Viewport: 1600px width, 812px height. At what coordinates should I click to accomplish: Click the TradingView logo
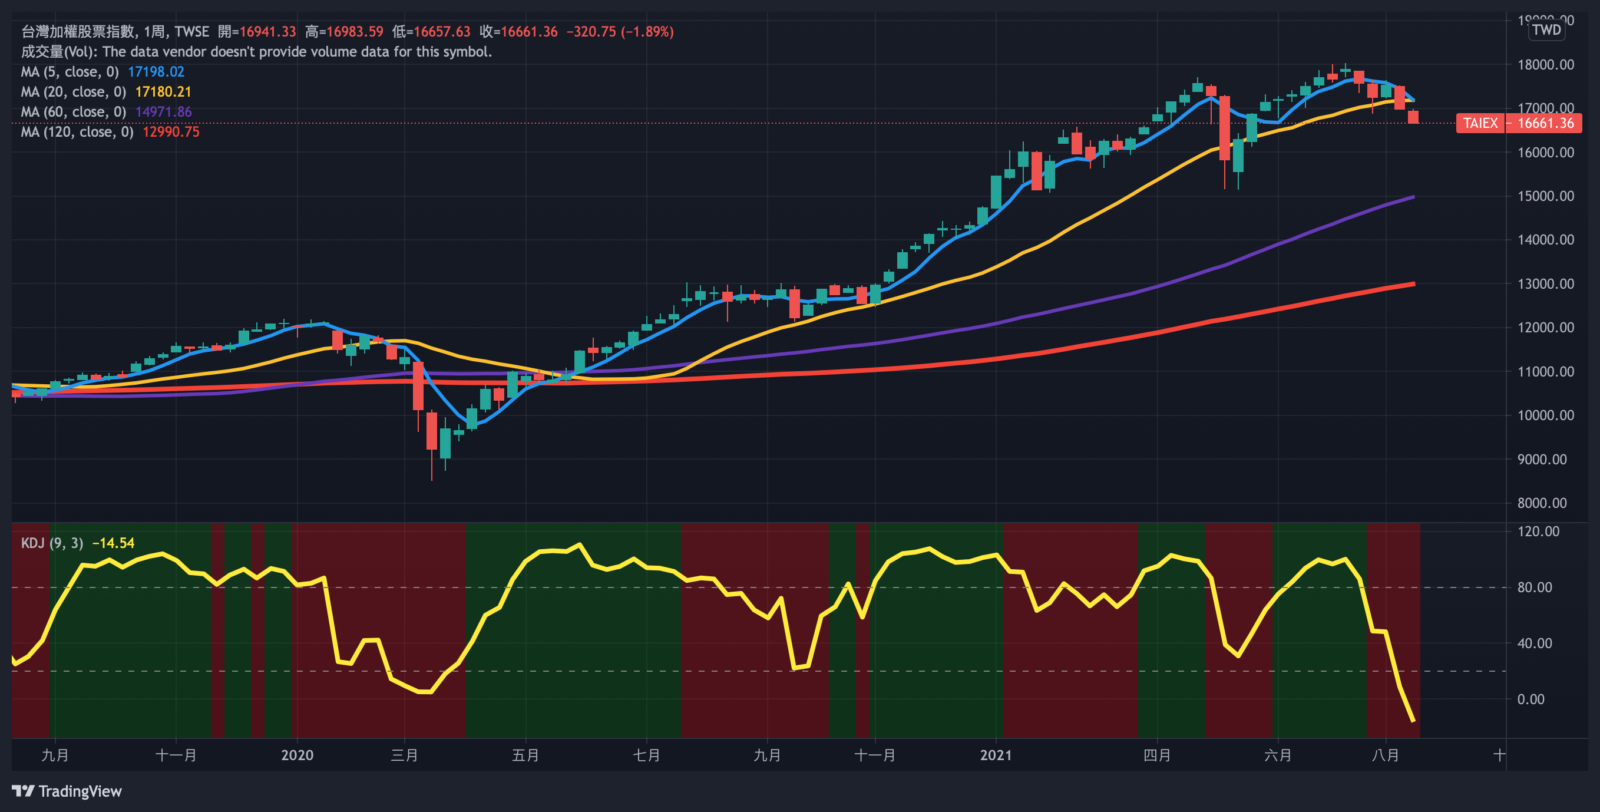(x=67, y=791)
